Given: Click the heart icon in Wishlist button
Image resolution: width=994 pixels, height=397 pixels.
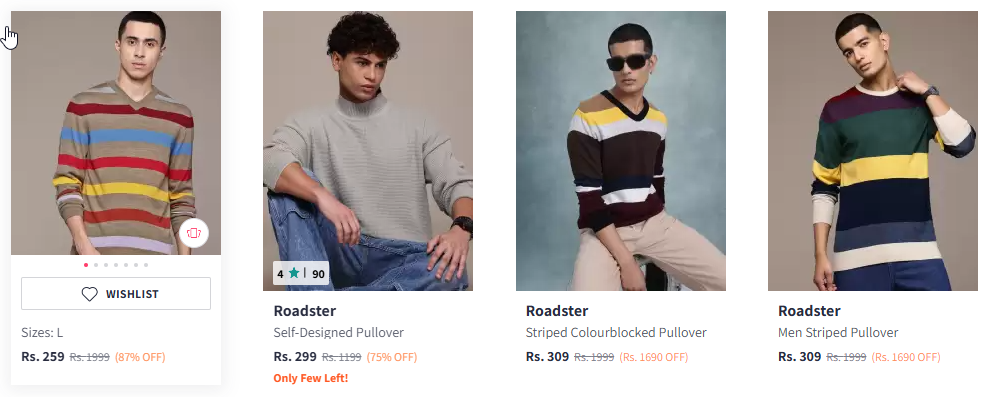Looking at the screenshot, I should pos(89,294).
